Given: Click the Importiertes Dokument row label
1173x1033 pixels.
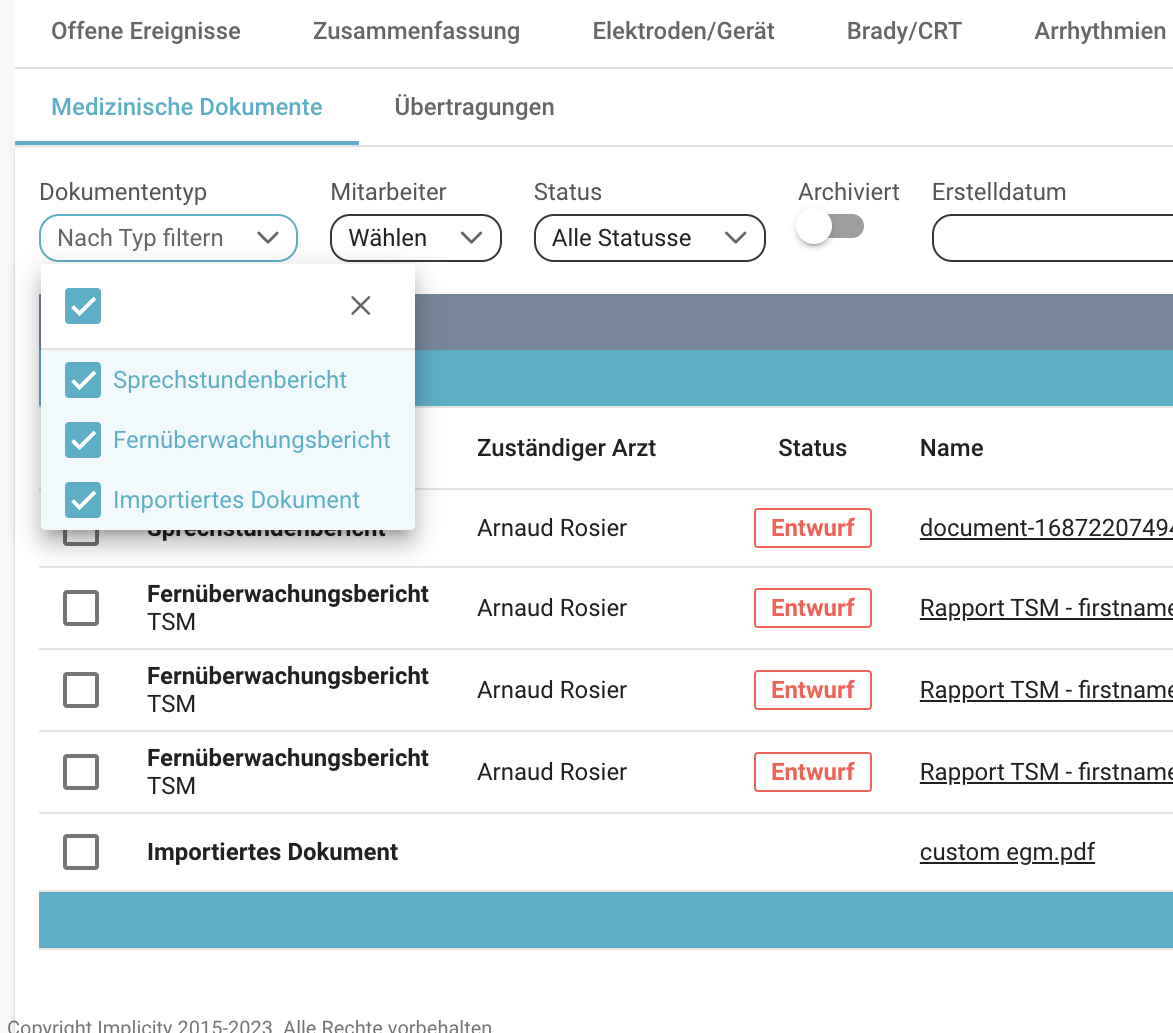Looking at the screenshot, I should [272, 852].
